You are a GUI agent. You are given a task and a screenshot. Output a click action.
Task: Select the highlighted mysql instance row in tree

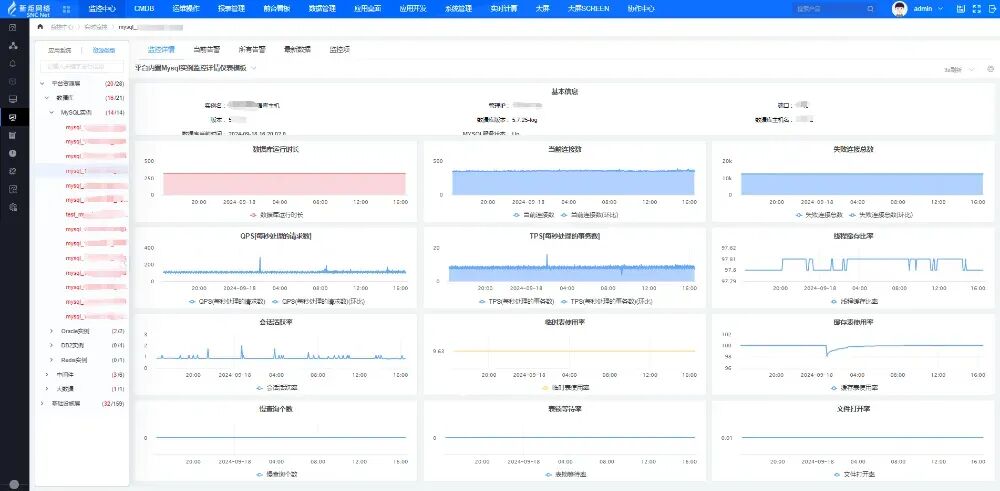click(x=82, y=171)
